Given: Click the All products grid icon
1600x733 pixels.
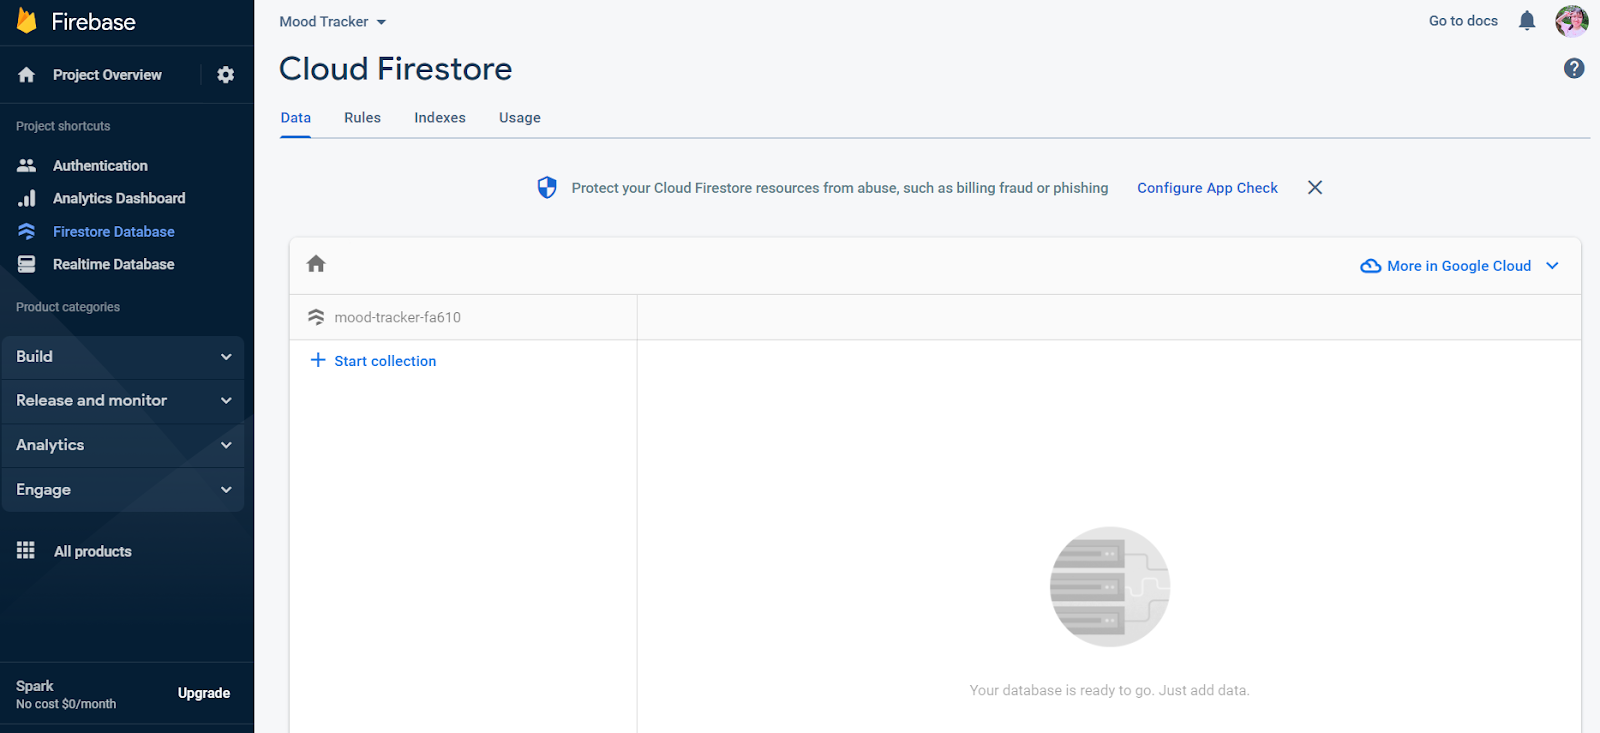Looking at the screenshot, I should pyautogui.click(x=26, y=551).
